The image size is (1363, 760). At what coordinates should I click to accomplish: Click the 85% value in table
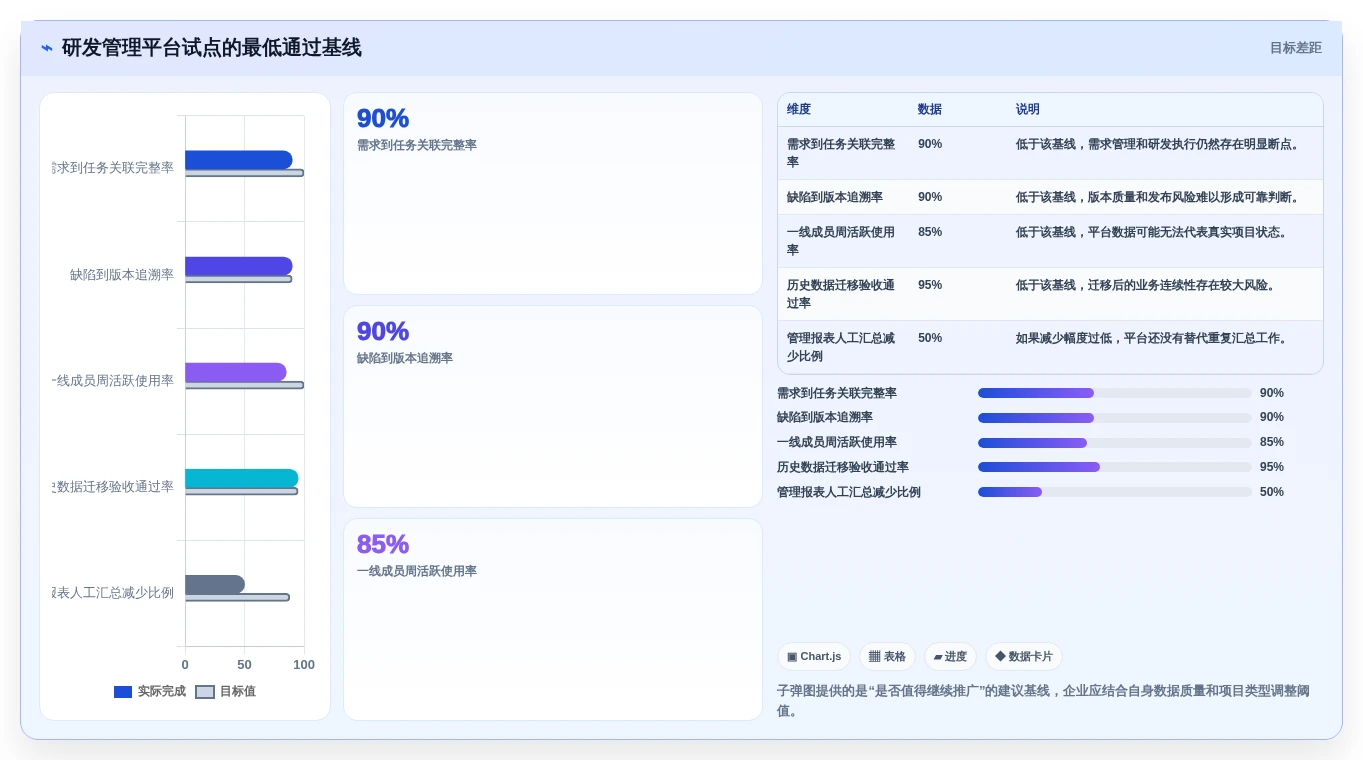930,232
